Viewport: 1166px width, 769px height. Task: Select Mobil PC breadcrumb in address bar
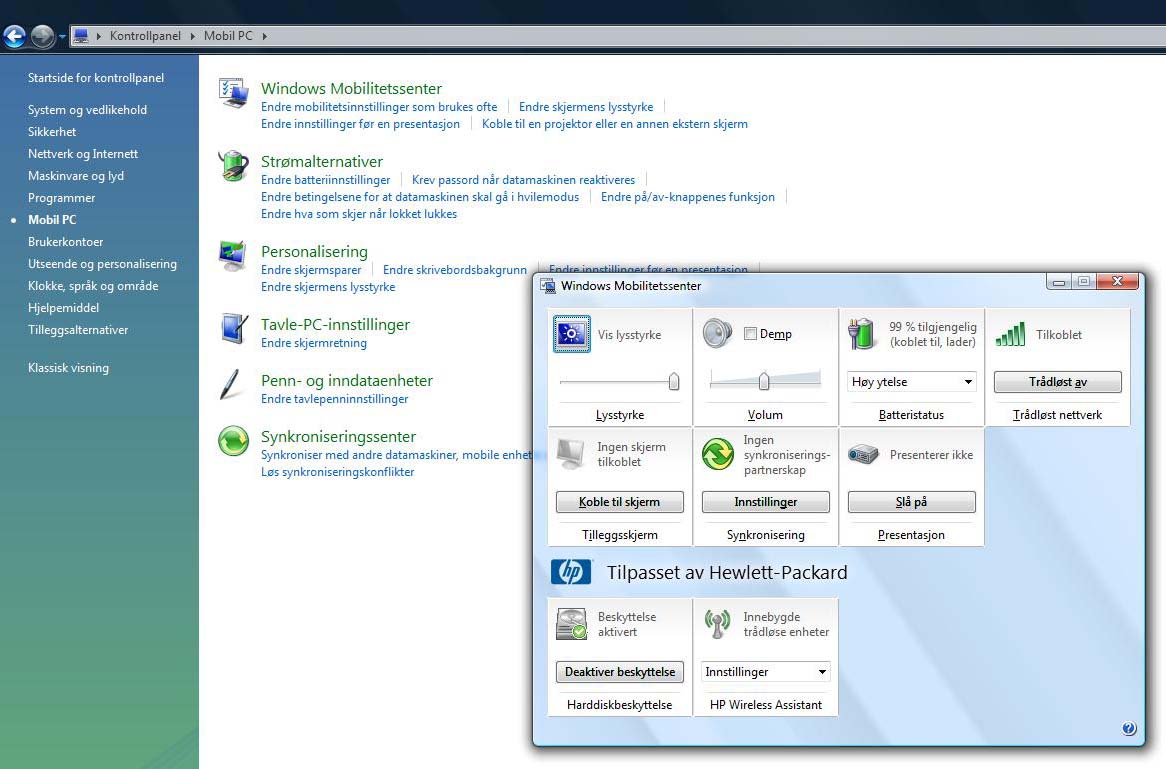click(x=228, y=36)
